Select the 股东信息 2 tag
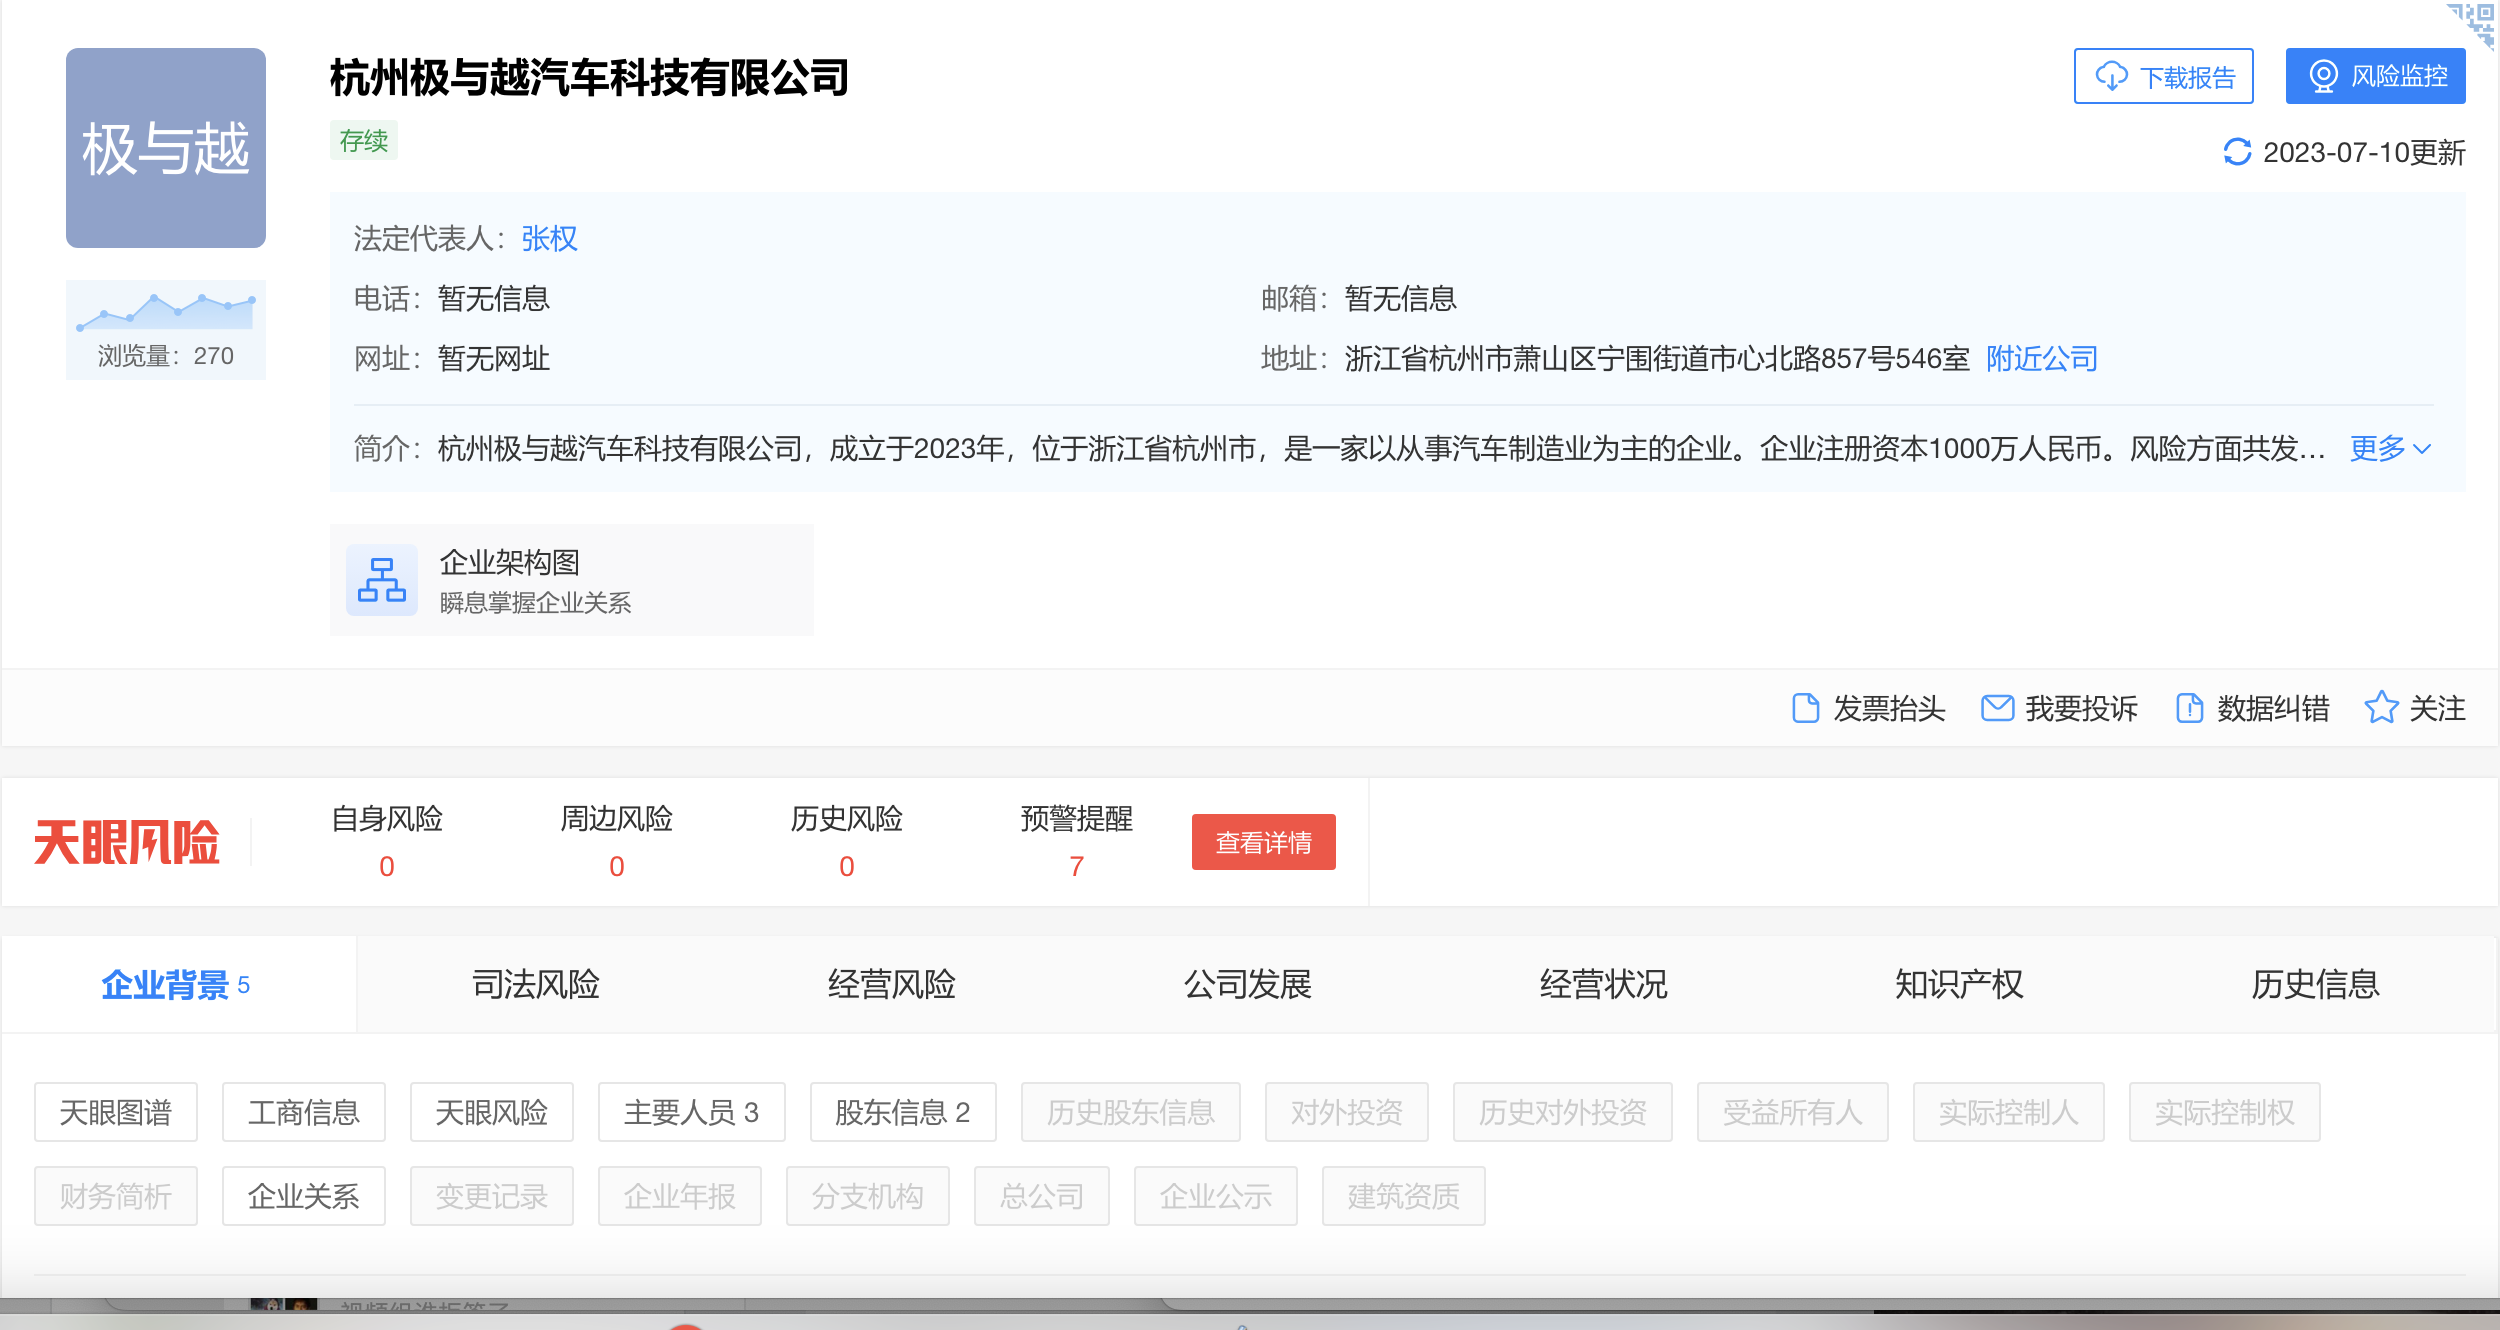2500x1330 pixels. click(902, 1112)
